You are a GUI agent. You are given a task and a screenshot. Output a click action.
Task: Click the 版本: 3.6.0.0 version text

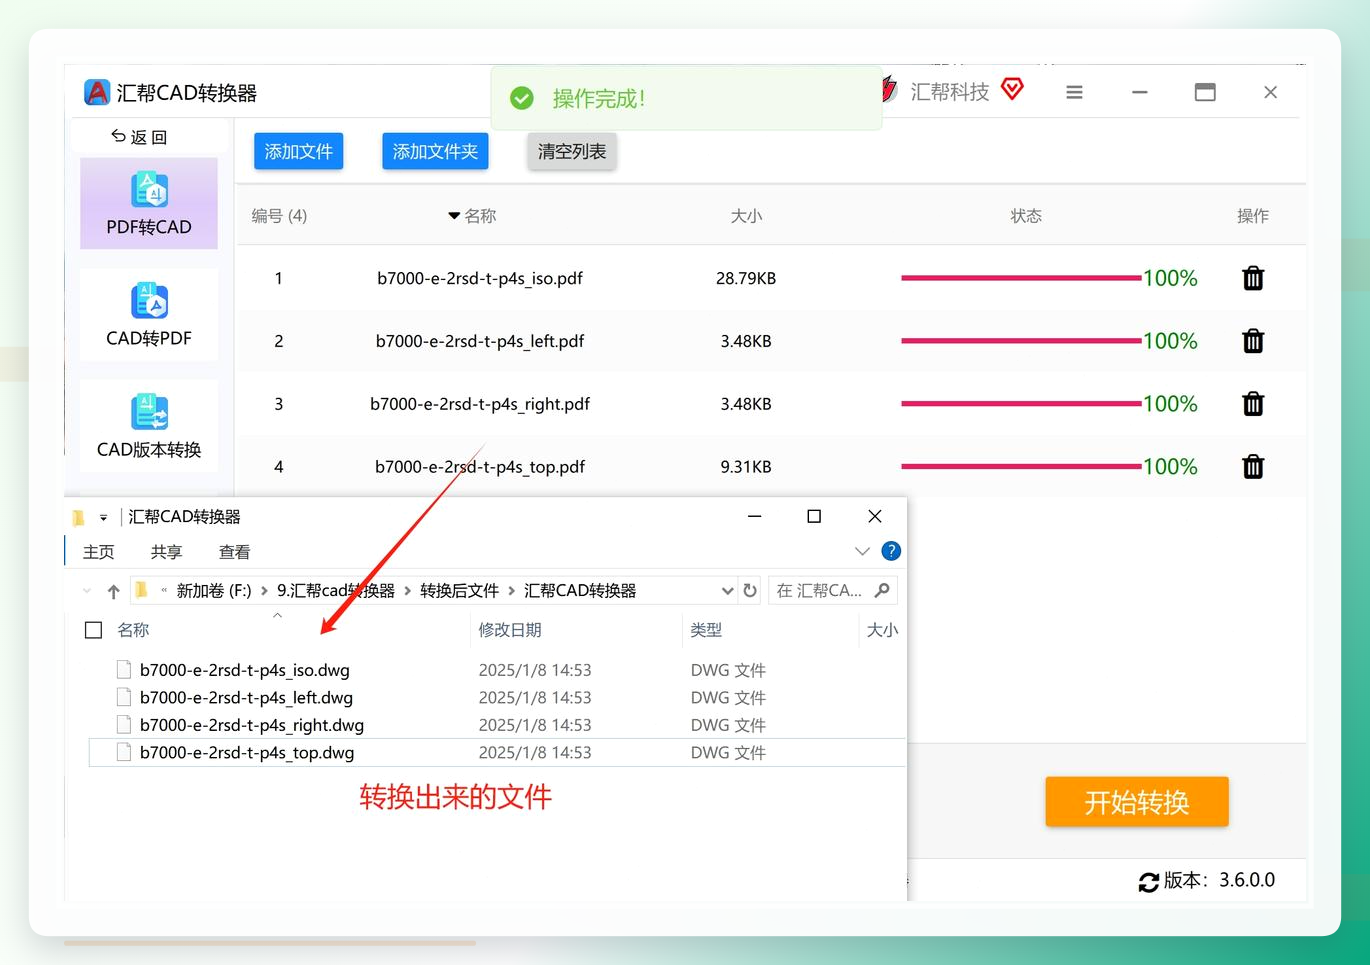point(1219,880)
